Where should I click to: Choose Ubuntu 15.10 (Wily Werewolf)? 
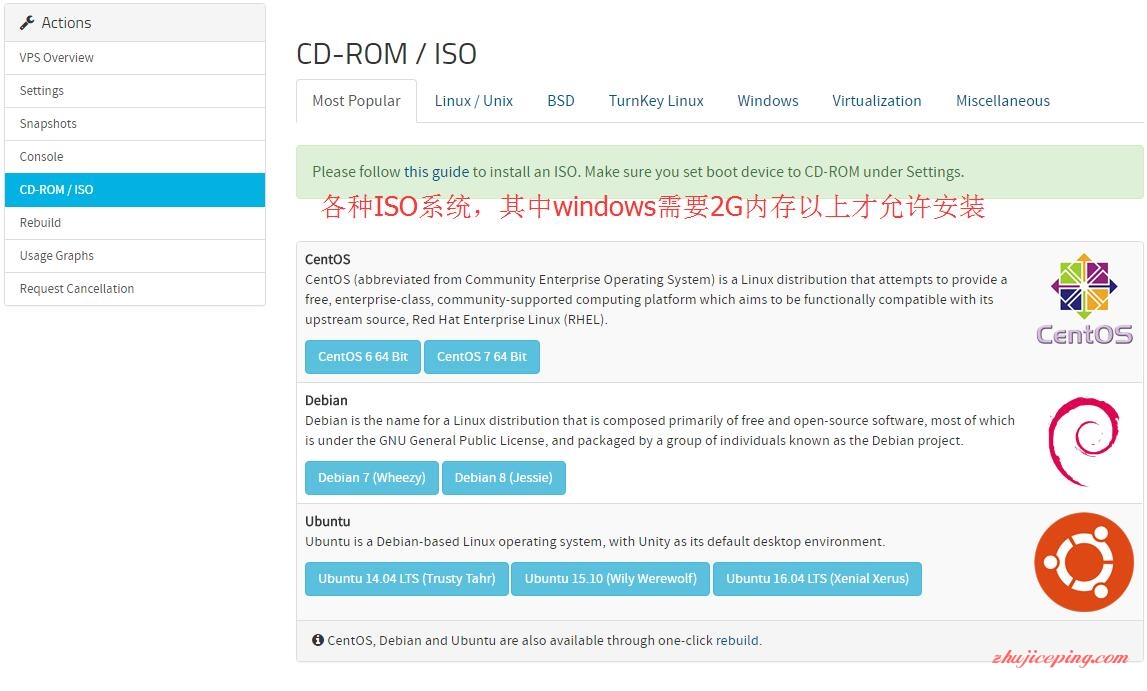pos(610,579)
